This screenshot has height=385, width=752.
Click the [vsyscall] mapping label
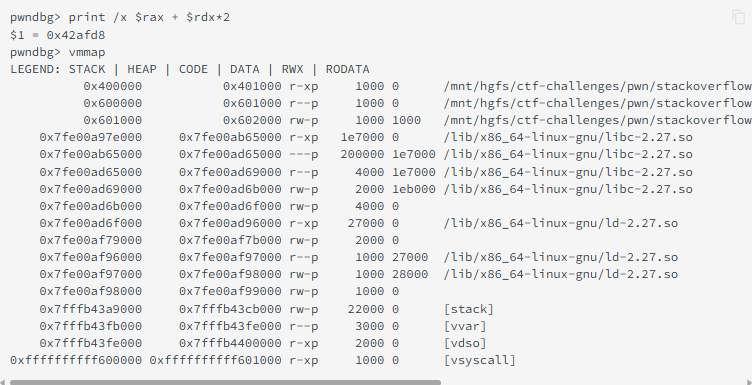click(x=480, y=360)
